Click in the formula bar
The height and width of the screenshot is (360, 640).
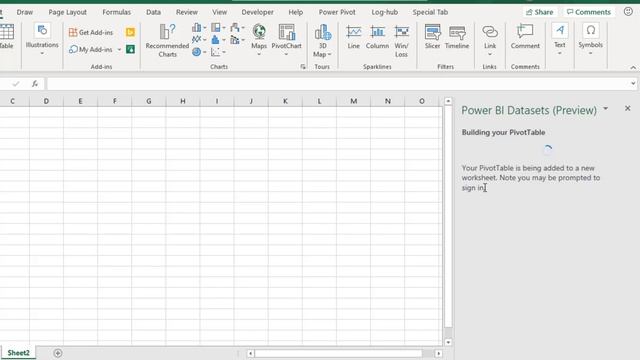click(338, 84)
